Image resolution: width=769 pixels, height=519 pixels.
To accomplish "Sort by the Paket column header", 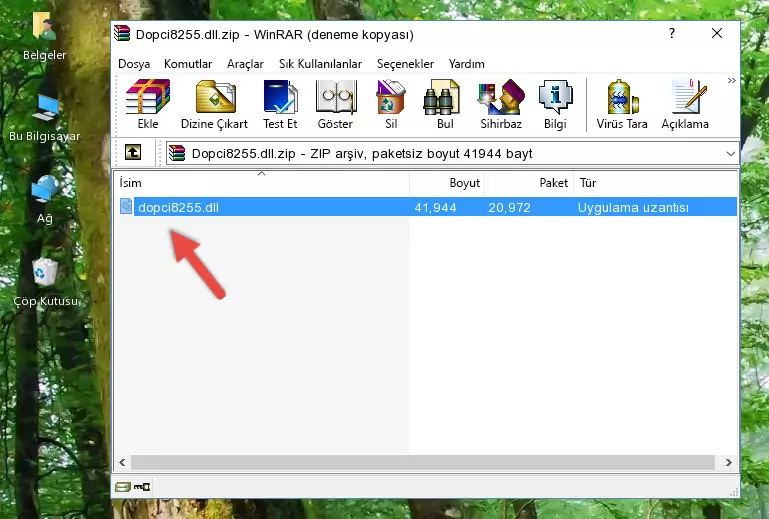I will click(x=529, y=183).
